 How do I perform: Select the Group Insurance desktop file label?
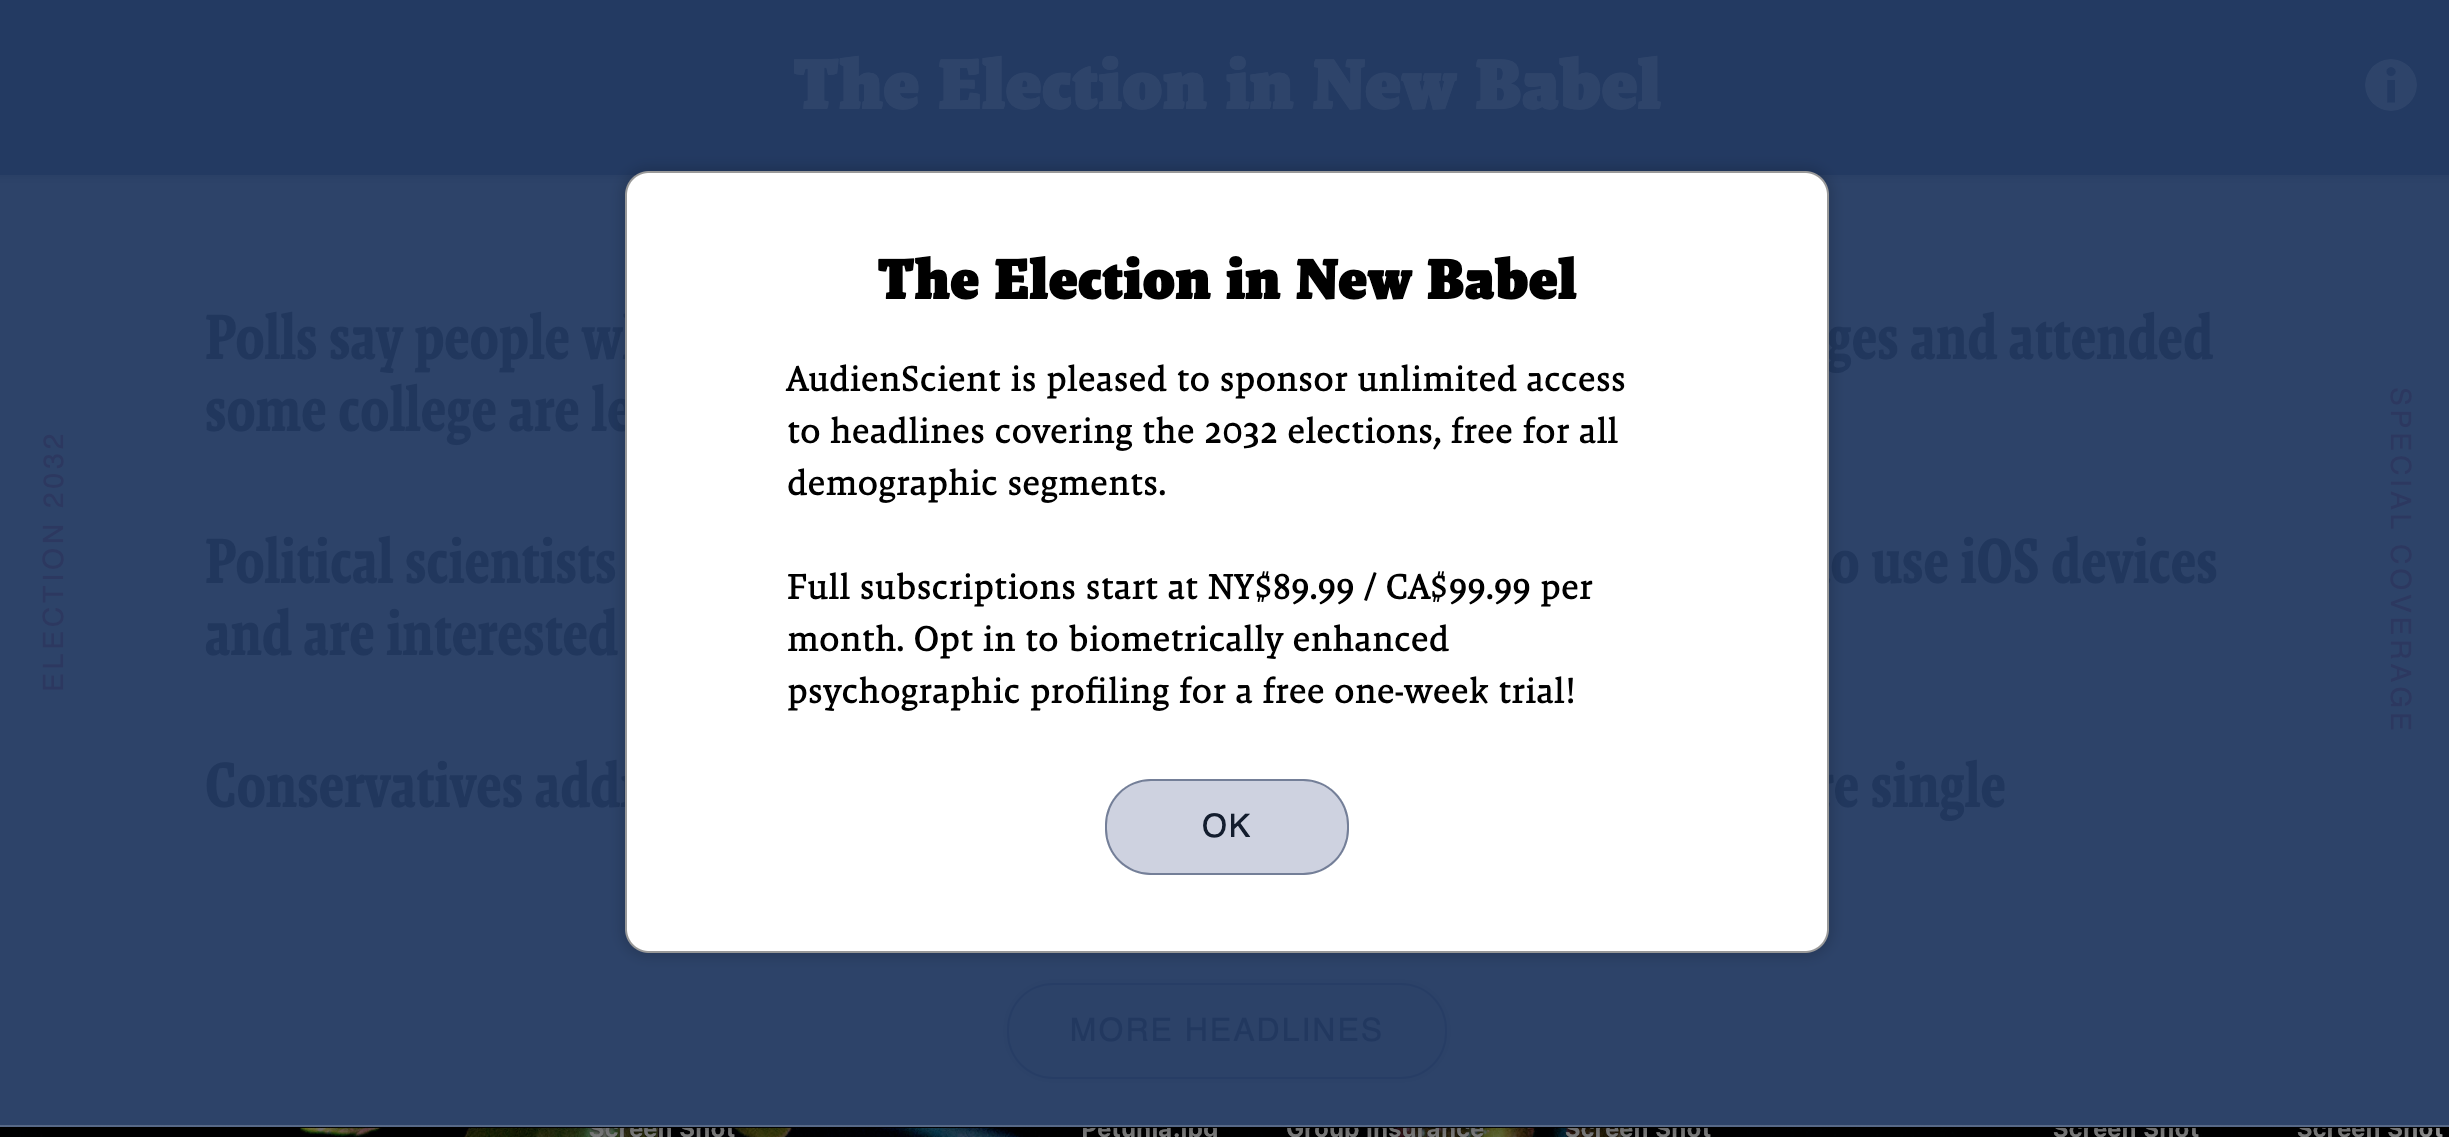pyautogui.click(x=1384, y=1129)
